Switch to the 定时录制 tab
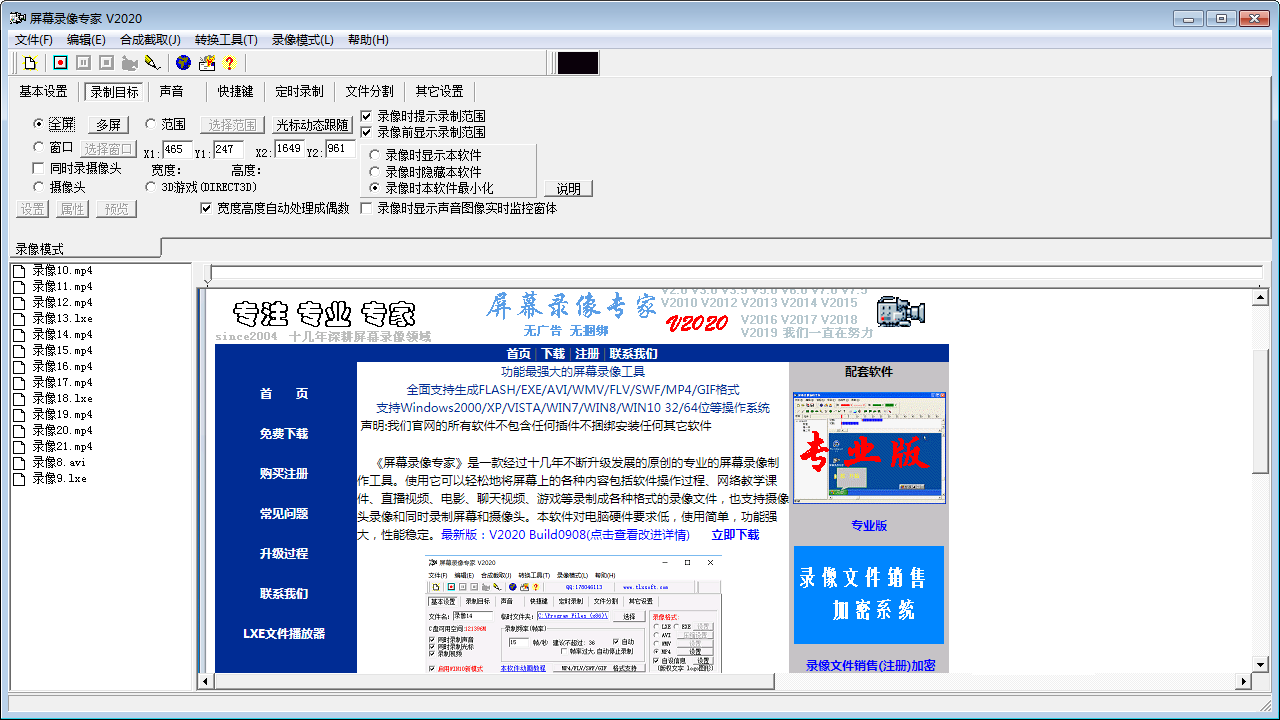This screenshot has height=720, width=1280. click(300, 91)
